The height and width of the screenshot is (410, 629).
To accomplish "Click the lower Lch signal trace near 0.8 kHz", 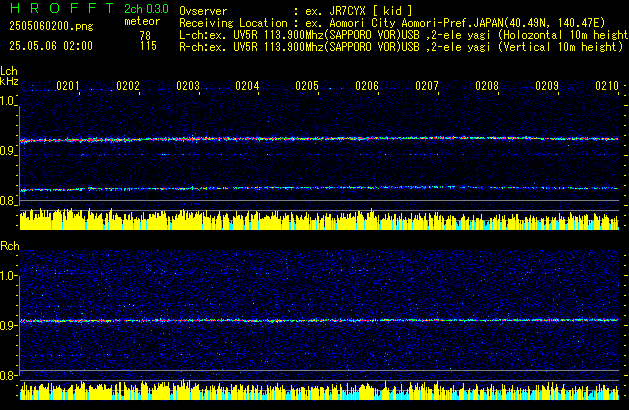I will [x=319, y=188].
